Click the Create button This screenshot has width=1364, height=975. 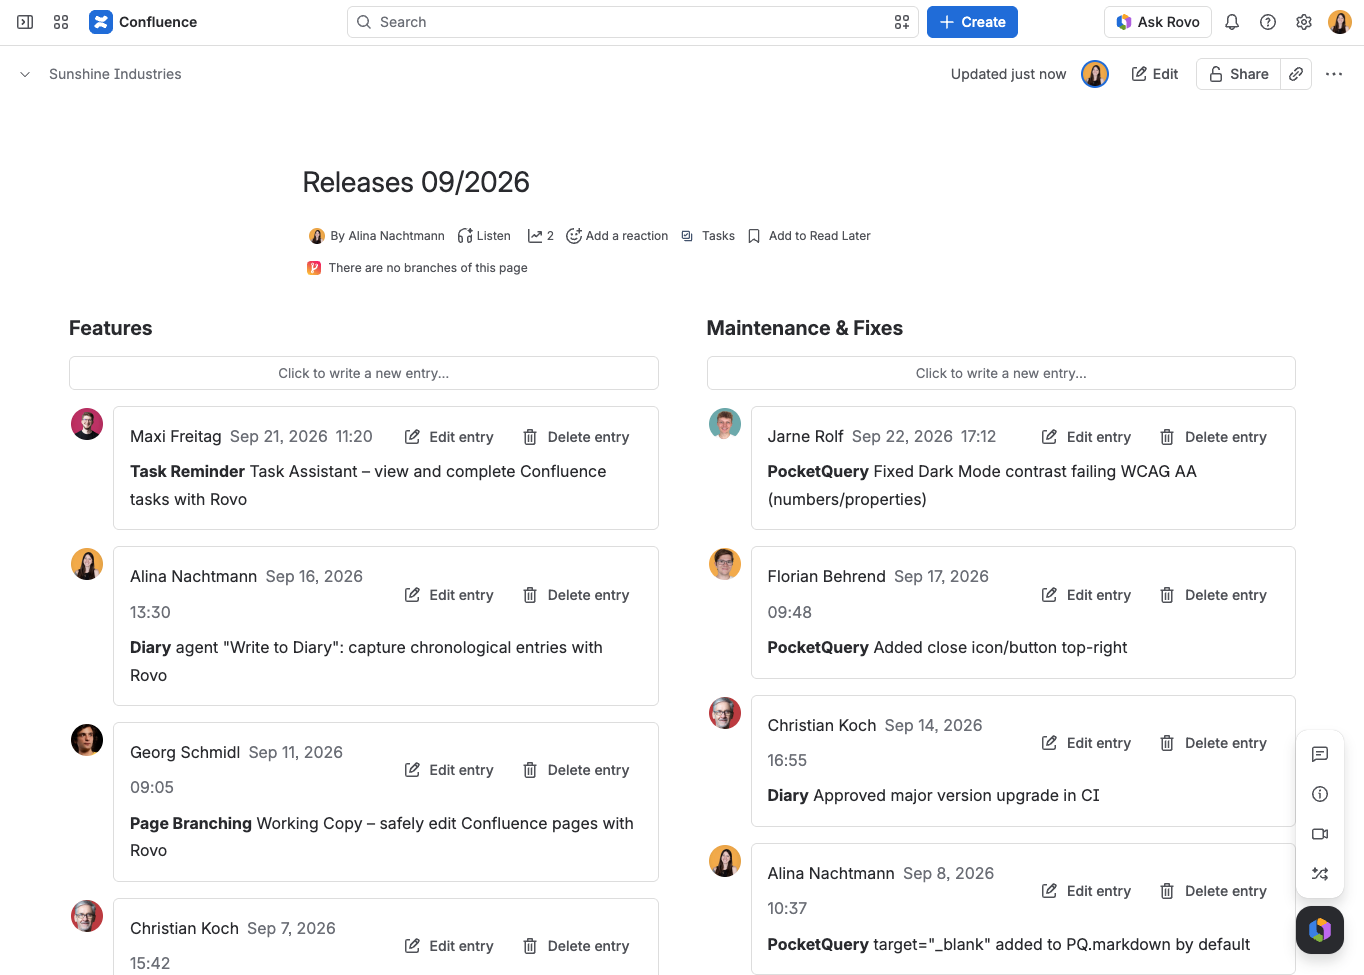(972, 22)
